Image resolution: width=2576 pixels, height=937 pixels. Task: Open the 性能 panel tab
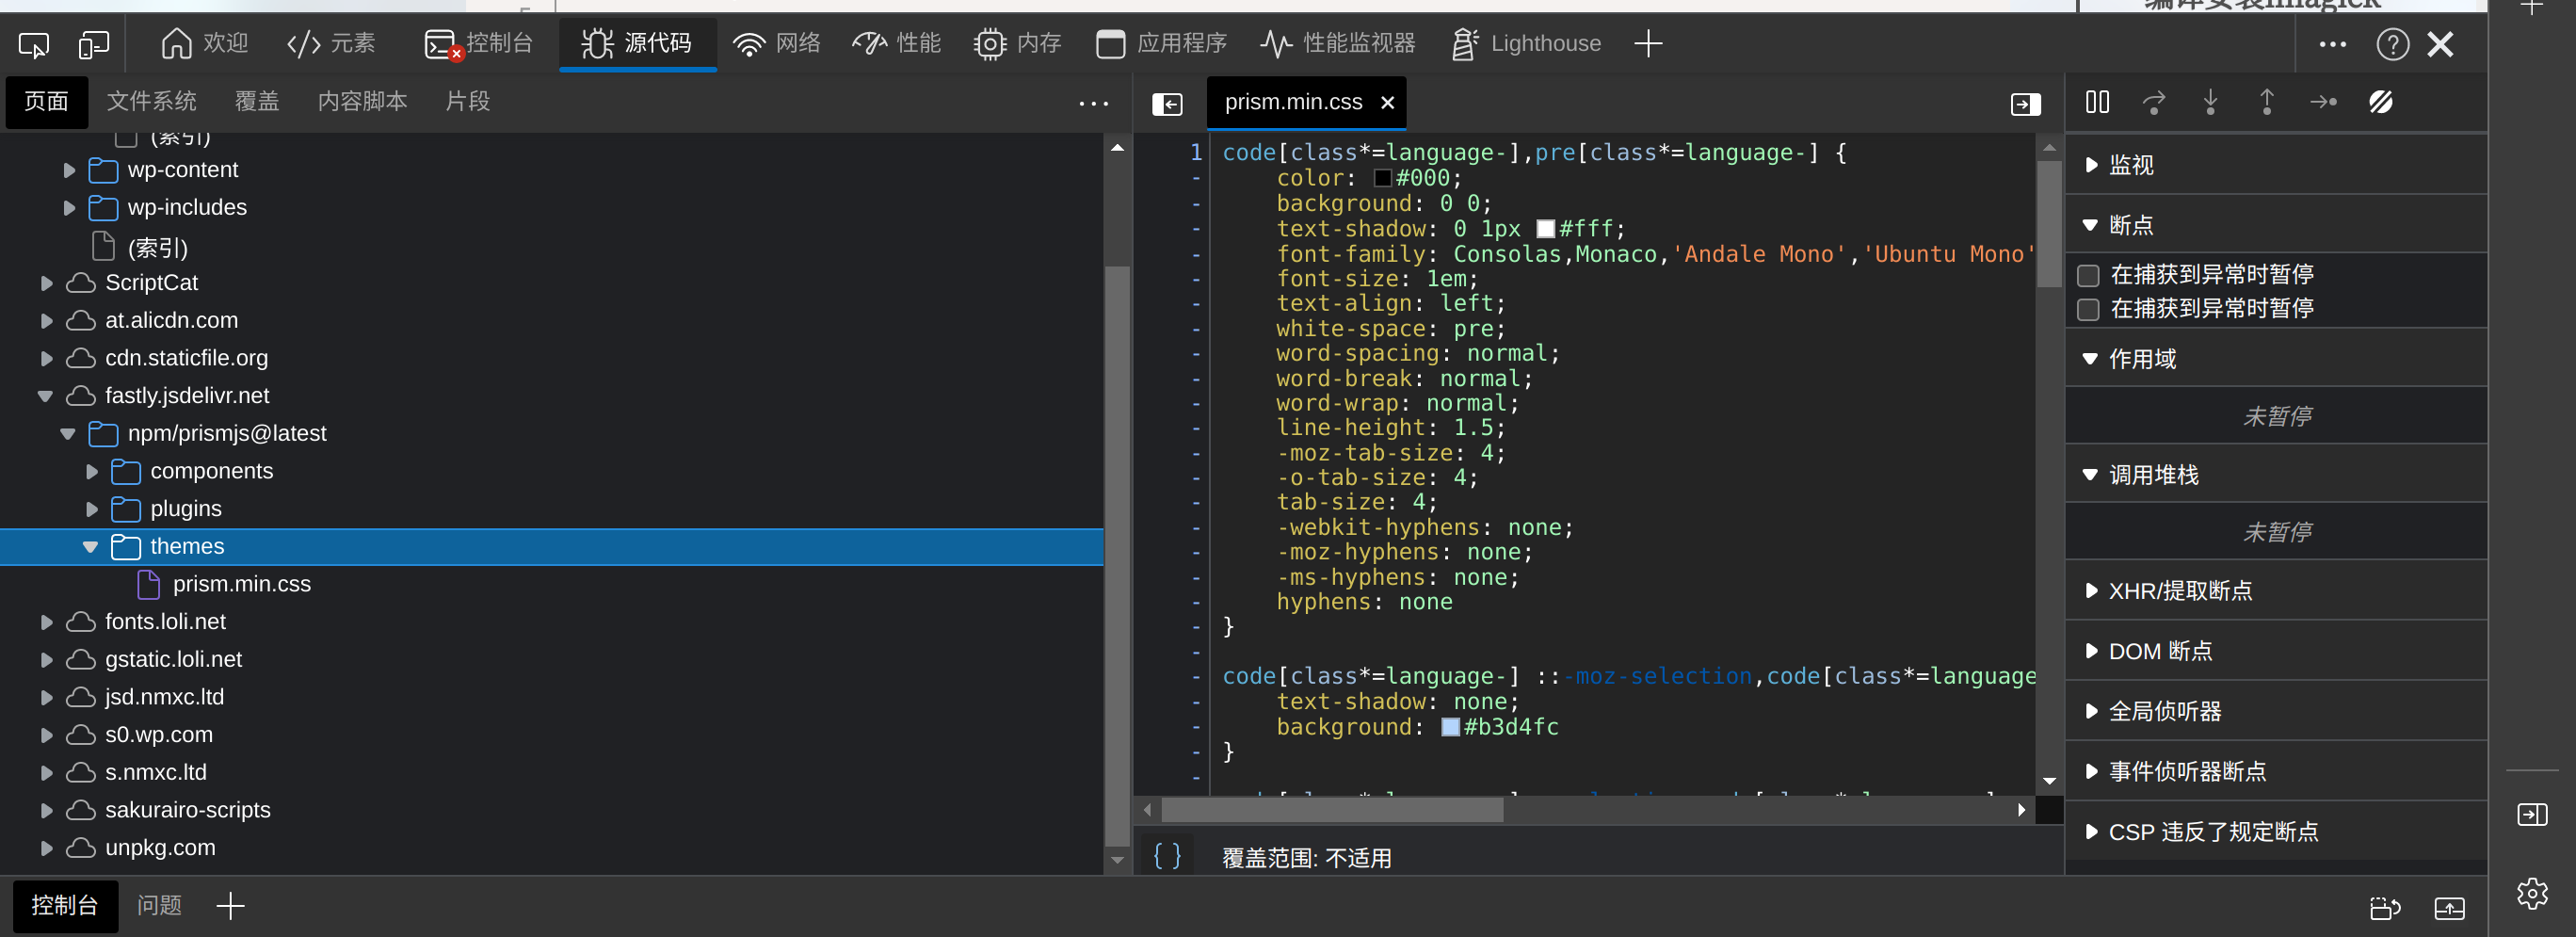[897, 43]
